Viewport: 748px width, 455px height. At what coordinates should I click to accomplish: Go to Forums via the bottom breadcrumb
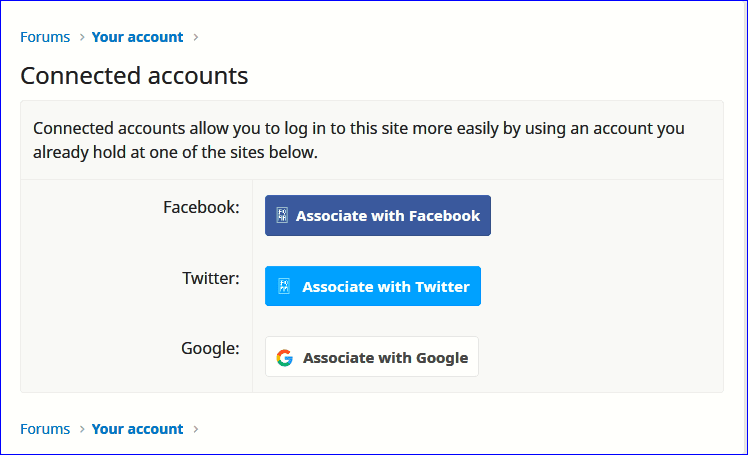tap(45, 429)
